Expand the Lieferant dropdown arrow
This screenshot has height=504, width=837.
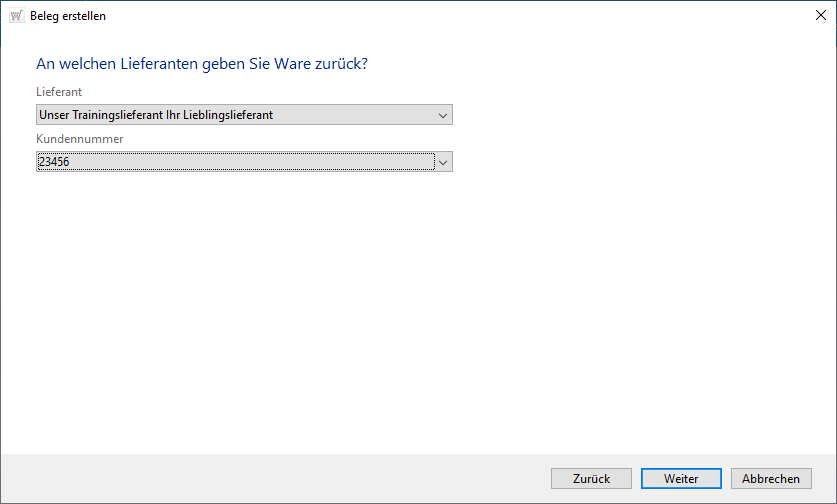pyautogui.click(x=443, y=115)
